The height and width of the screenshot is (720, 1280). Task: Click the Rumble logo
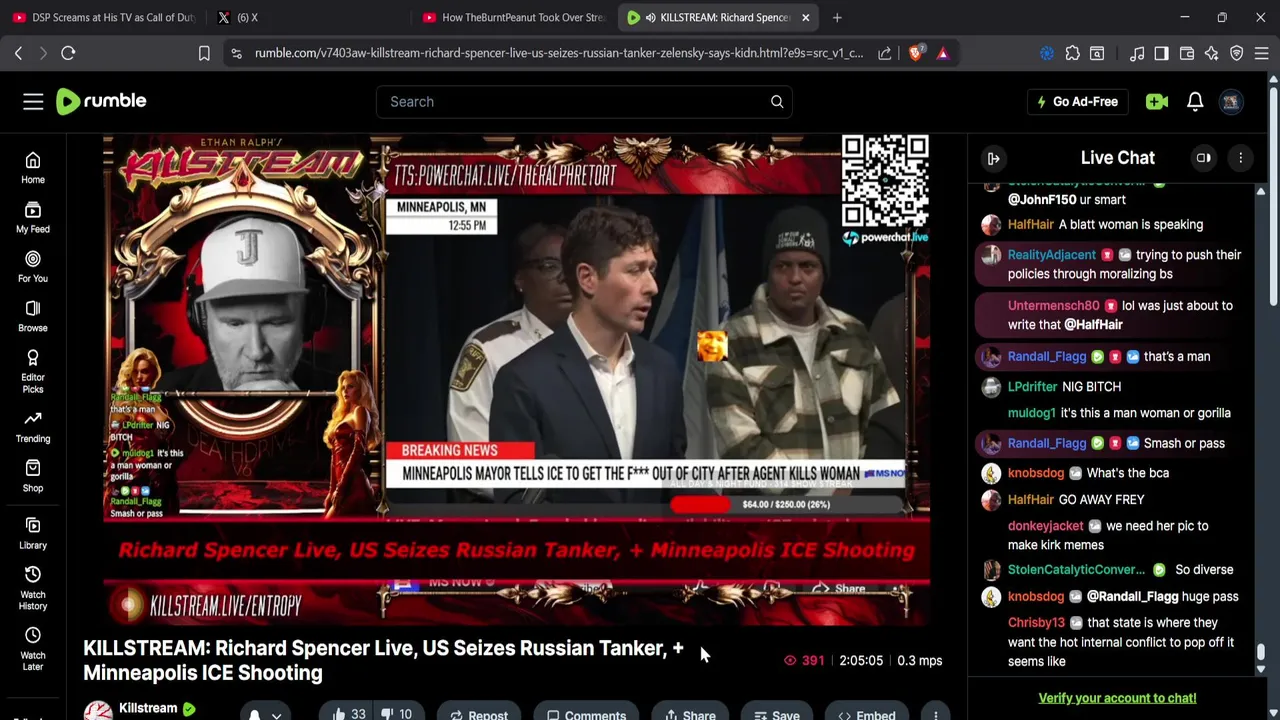tap(101, 101)
